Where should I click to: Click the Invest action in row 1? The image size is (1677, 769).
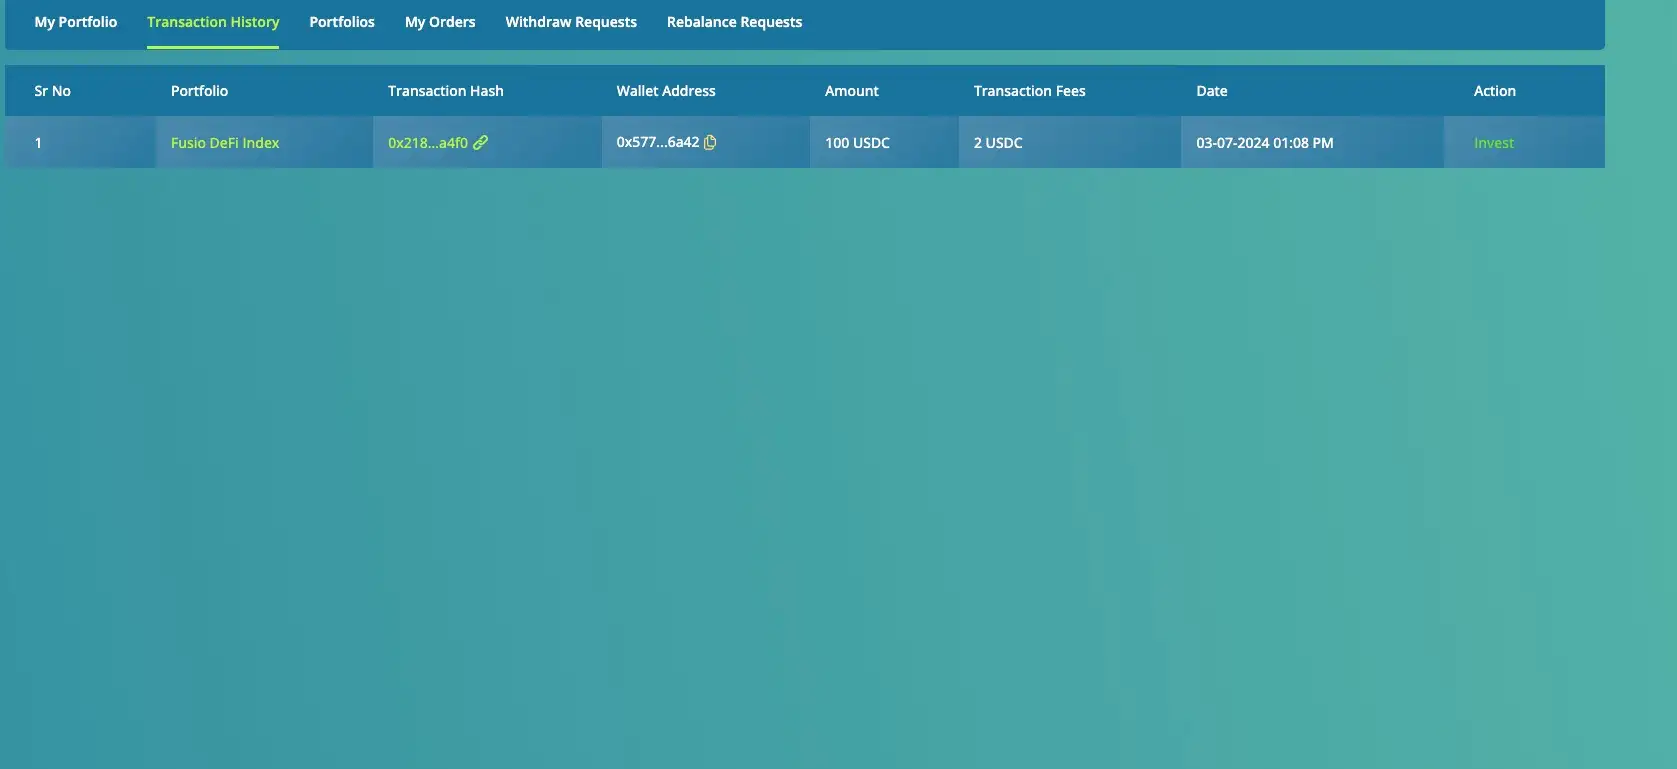click(1493, 143)
